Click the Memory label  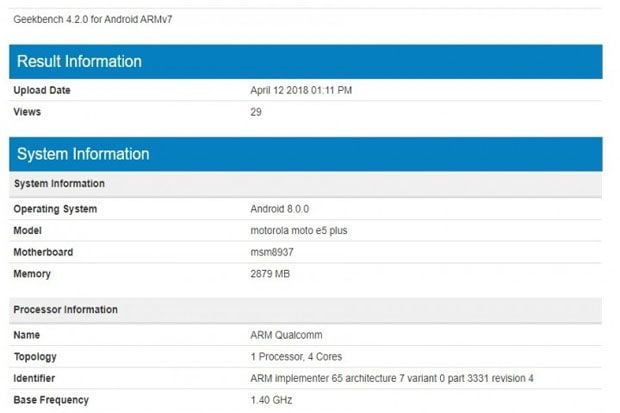click(x=32, y=274)
